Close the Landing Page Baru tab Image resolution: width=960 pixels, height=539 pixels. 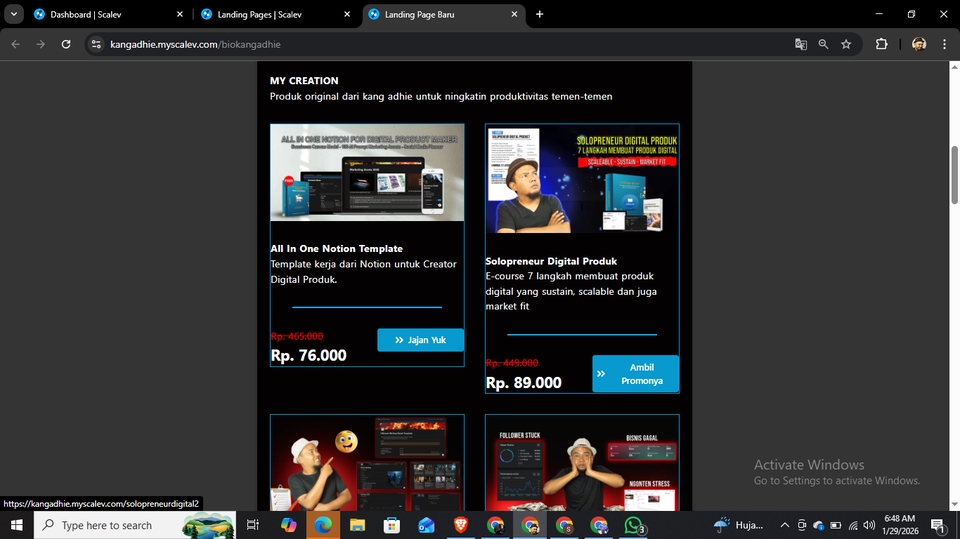pos(514,14)
